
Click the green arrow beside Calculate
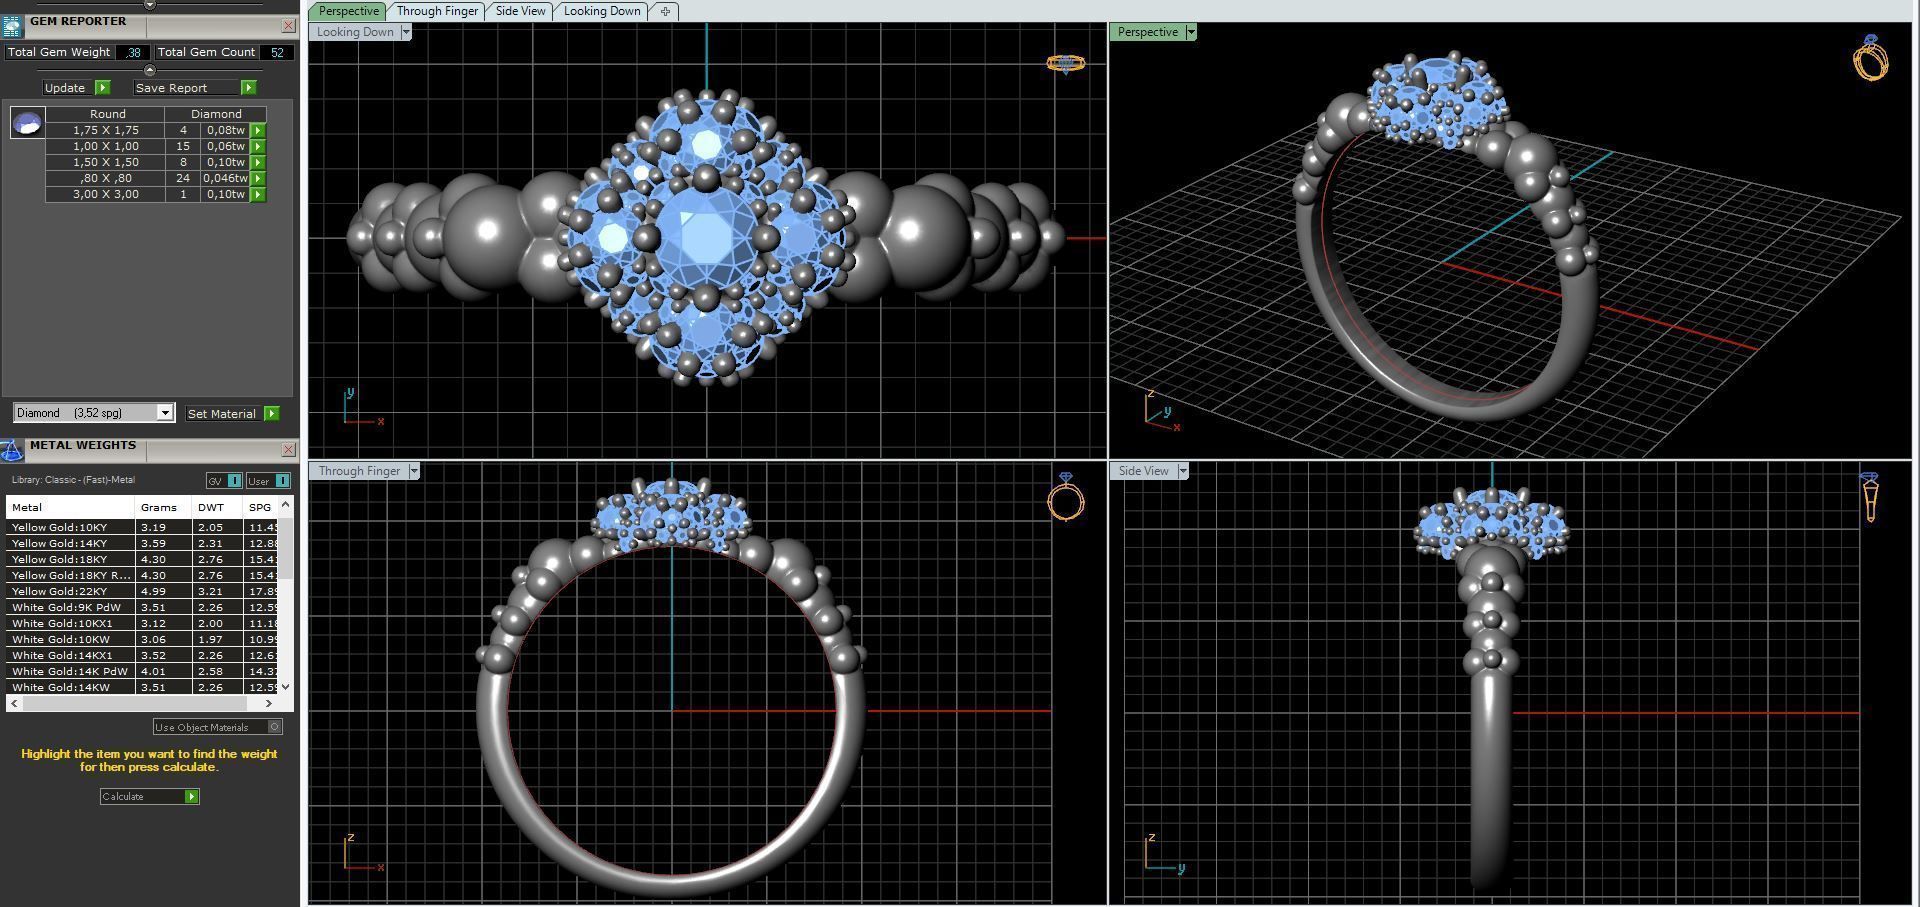pos(192,796)
